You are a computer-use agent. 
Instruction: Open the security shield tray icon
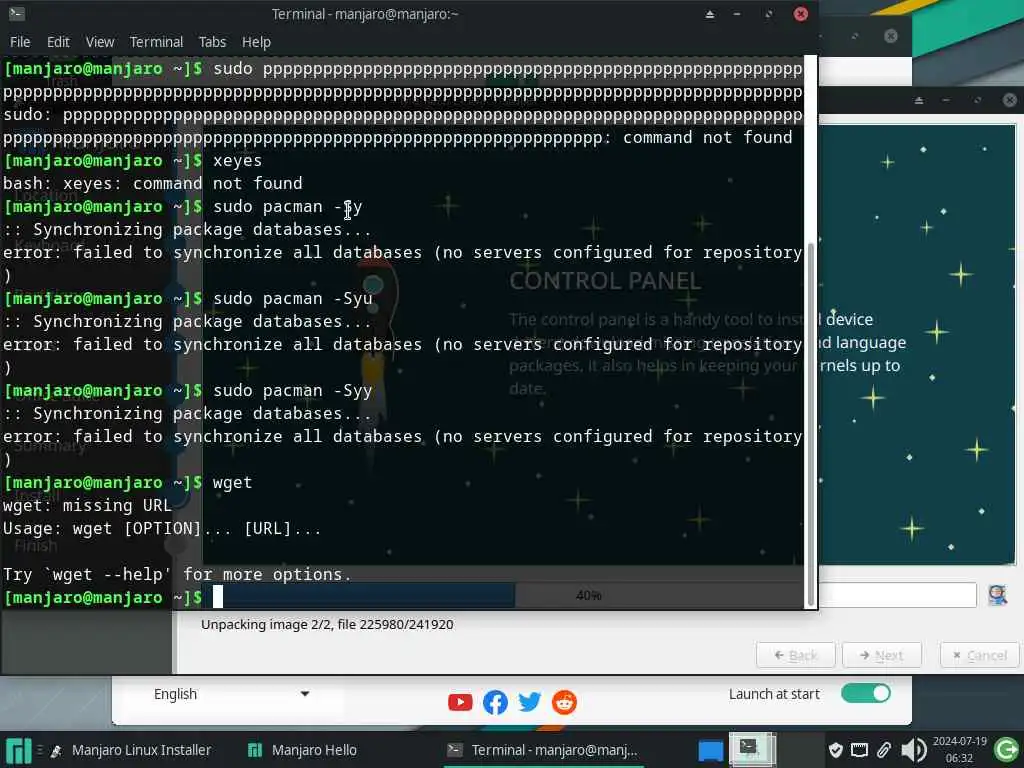[x=835, y=750]
